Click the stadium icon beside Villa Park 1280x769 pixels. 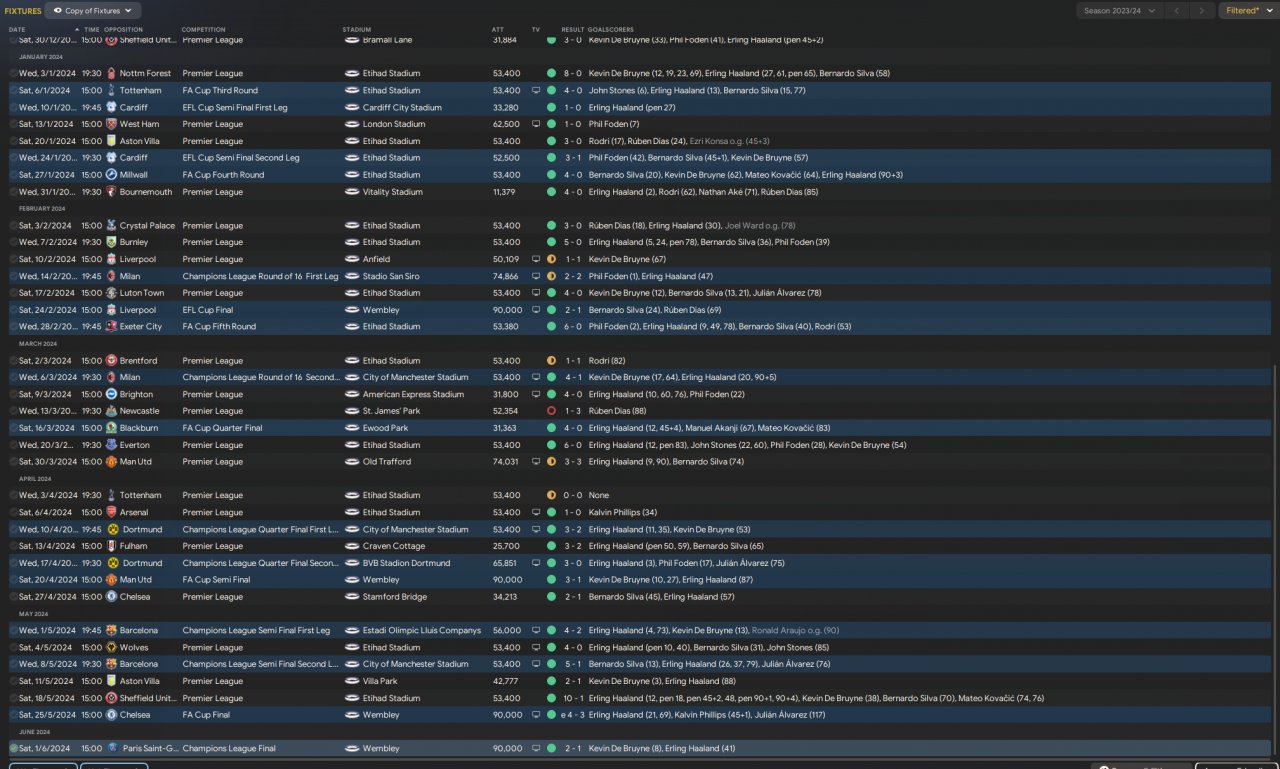(x=351, y=681)
